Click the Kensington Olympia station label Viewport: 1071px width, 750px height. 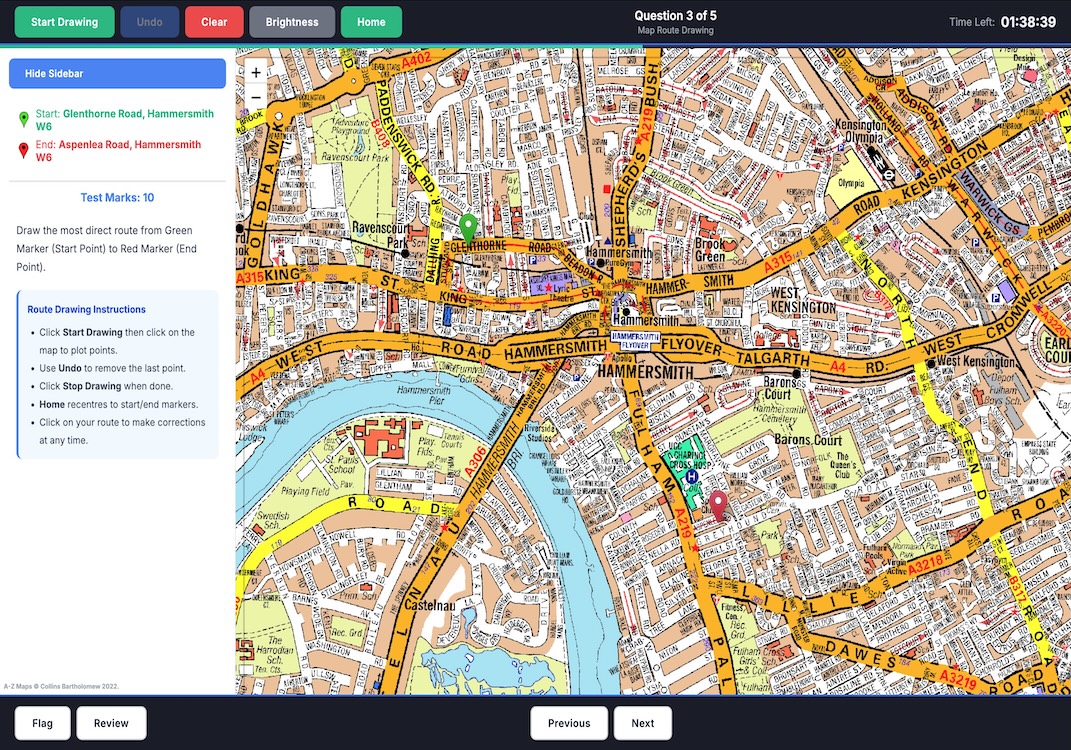click(860, 130)
